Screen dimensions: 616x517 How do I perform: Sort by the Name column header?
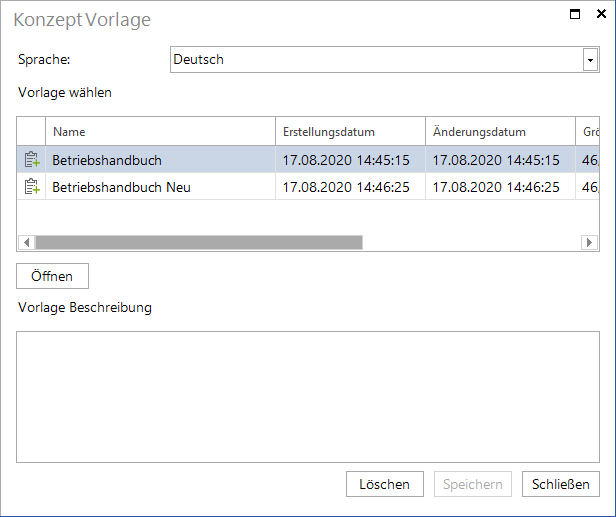(160, 132)
